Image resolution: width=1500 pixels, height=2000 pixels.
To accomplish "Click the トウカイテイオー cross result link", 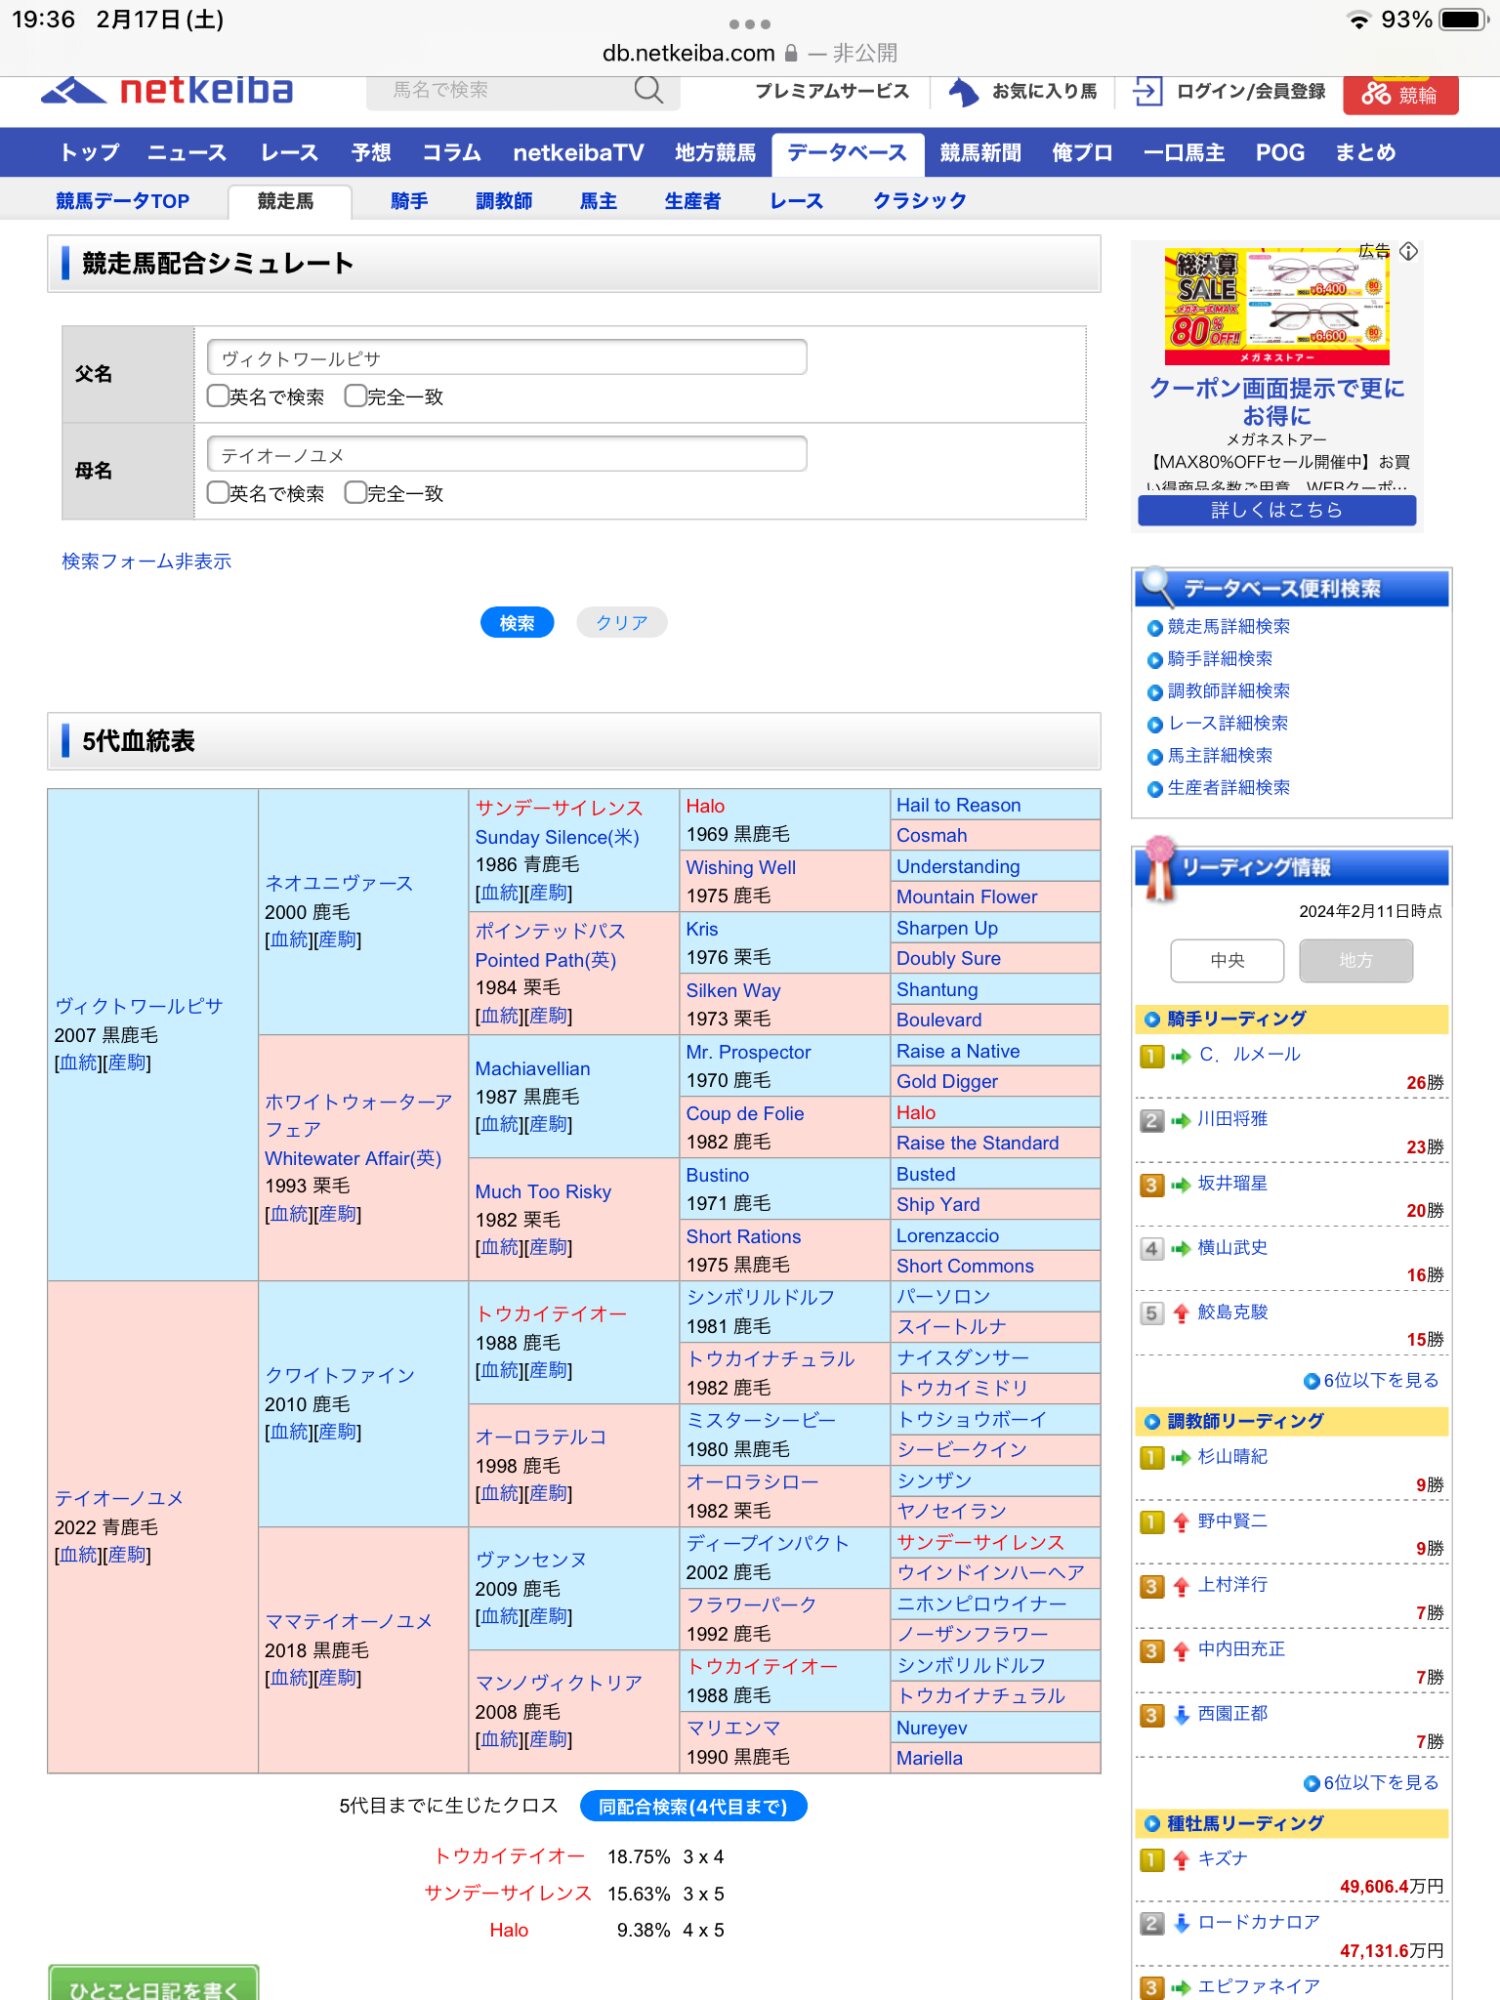I will 509,1856.
